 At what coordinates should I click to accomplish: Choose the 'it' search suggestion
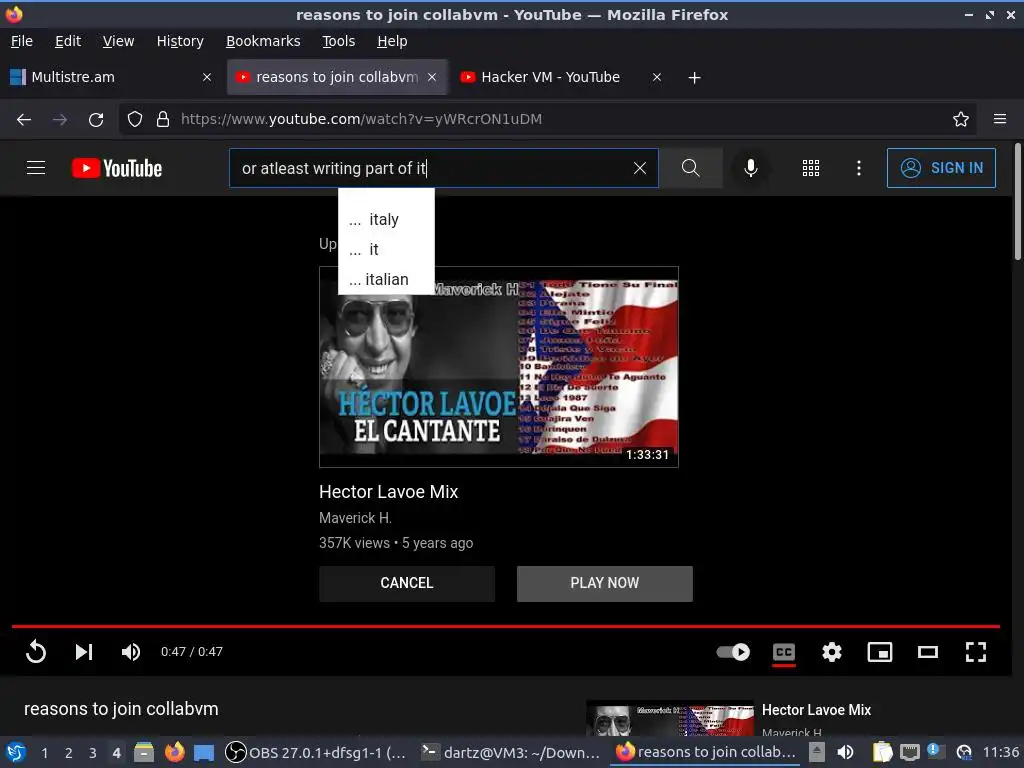(386, 249)
